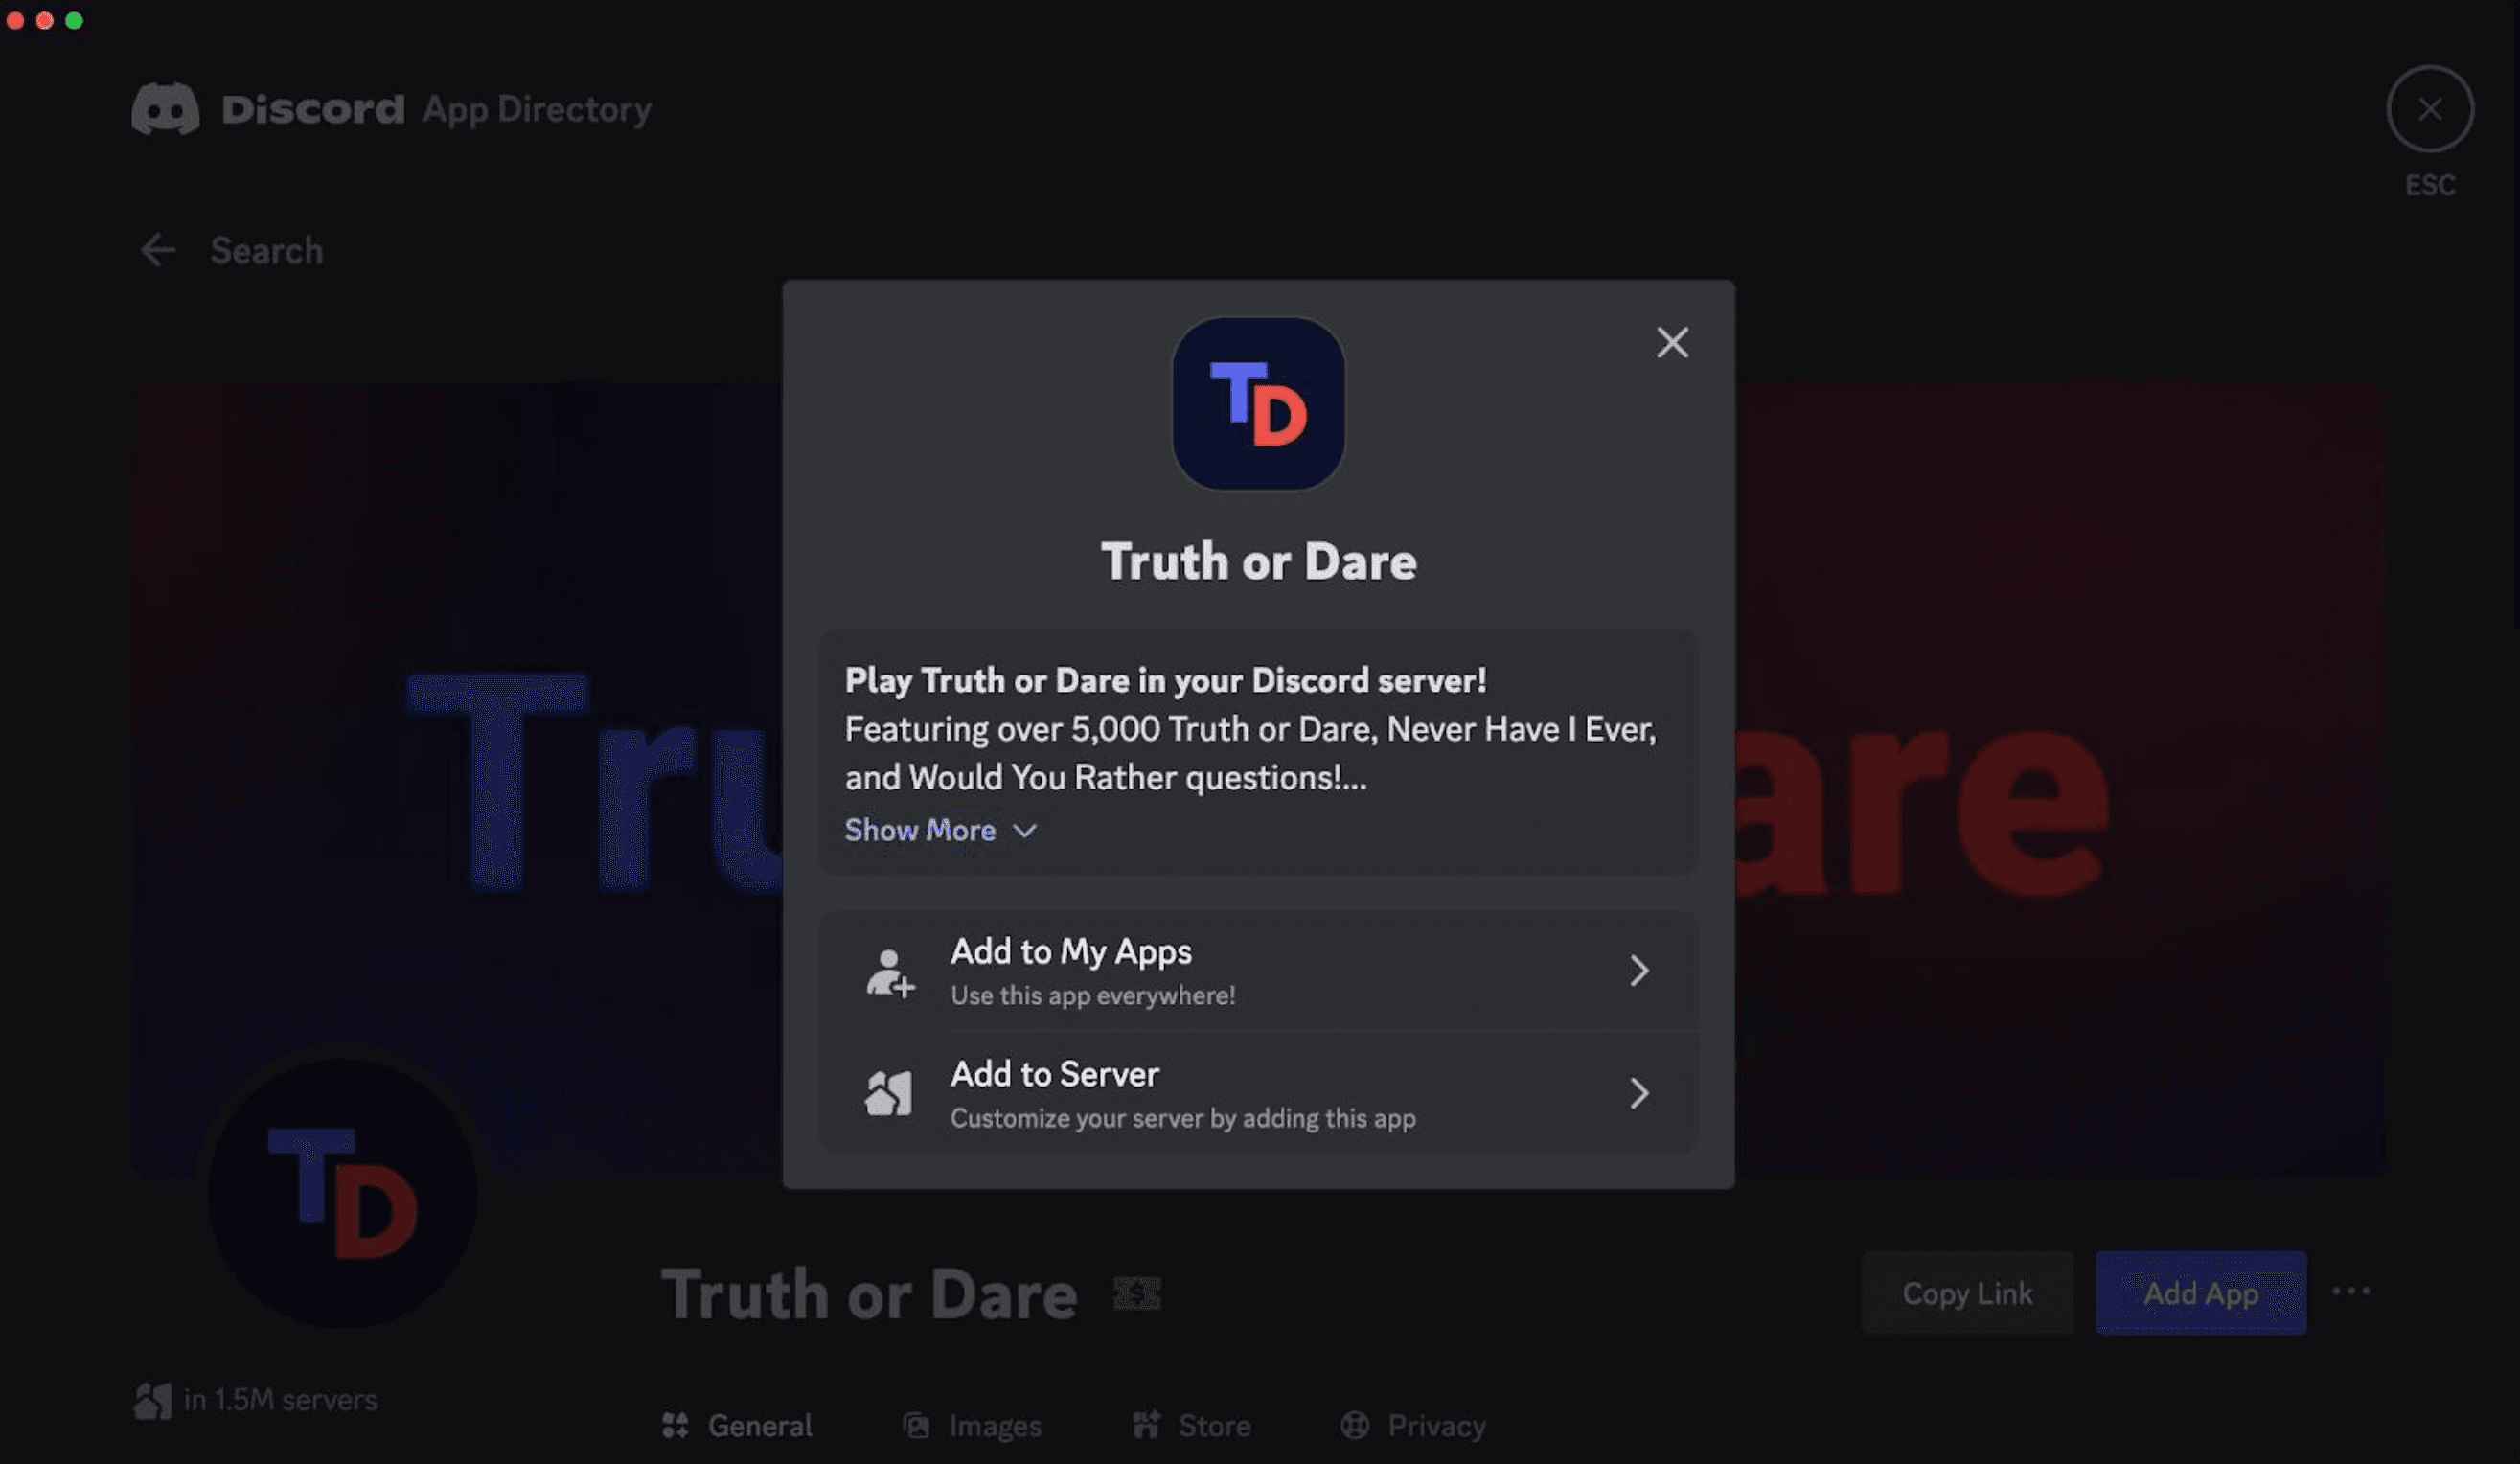
Task: Click the 'in 1.5M servers' text
Action: click(280, 1400)
